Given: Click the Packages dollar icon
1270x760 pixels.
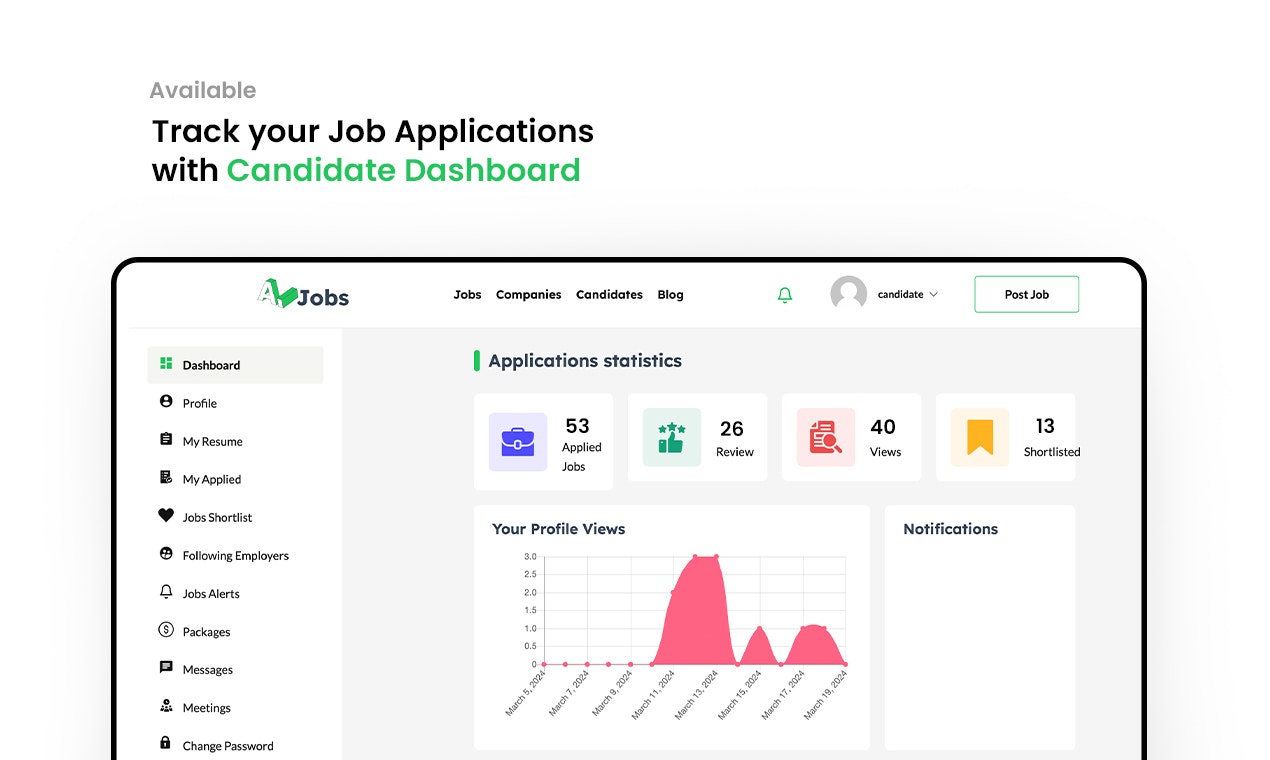Looking at the screenshot, I should 166,630.
